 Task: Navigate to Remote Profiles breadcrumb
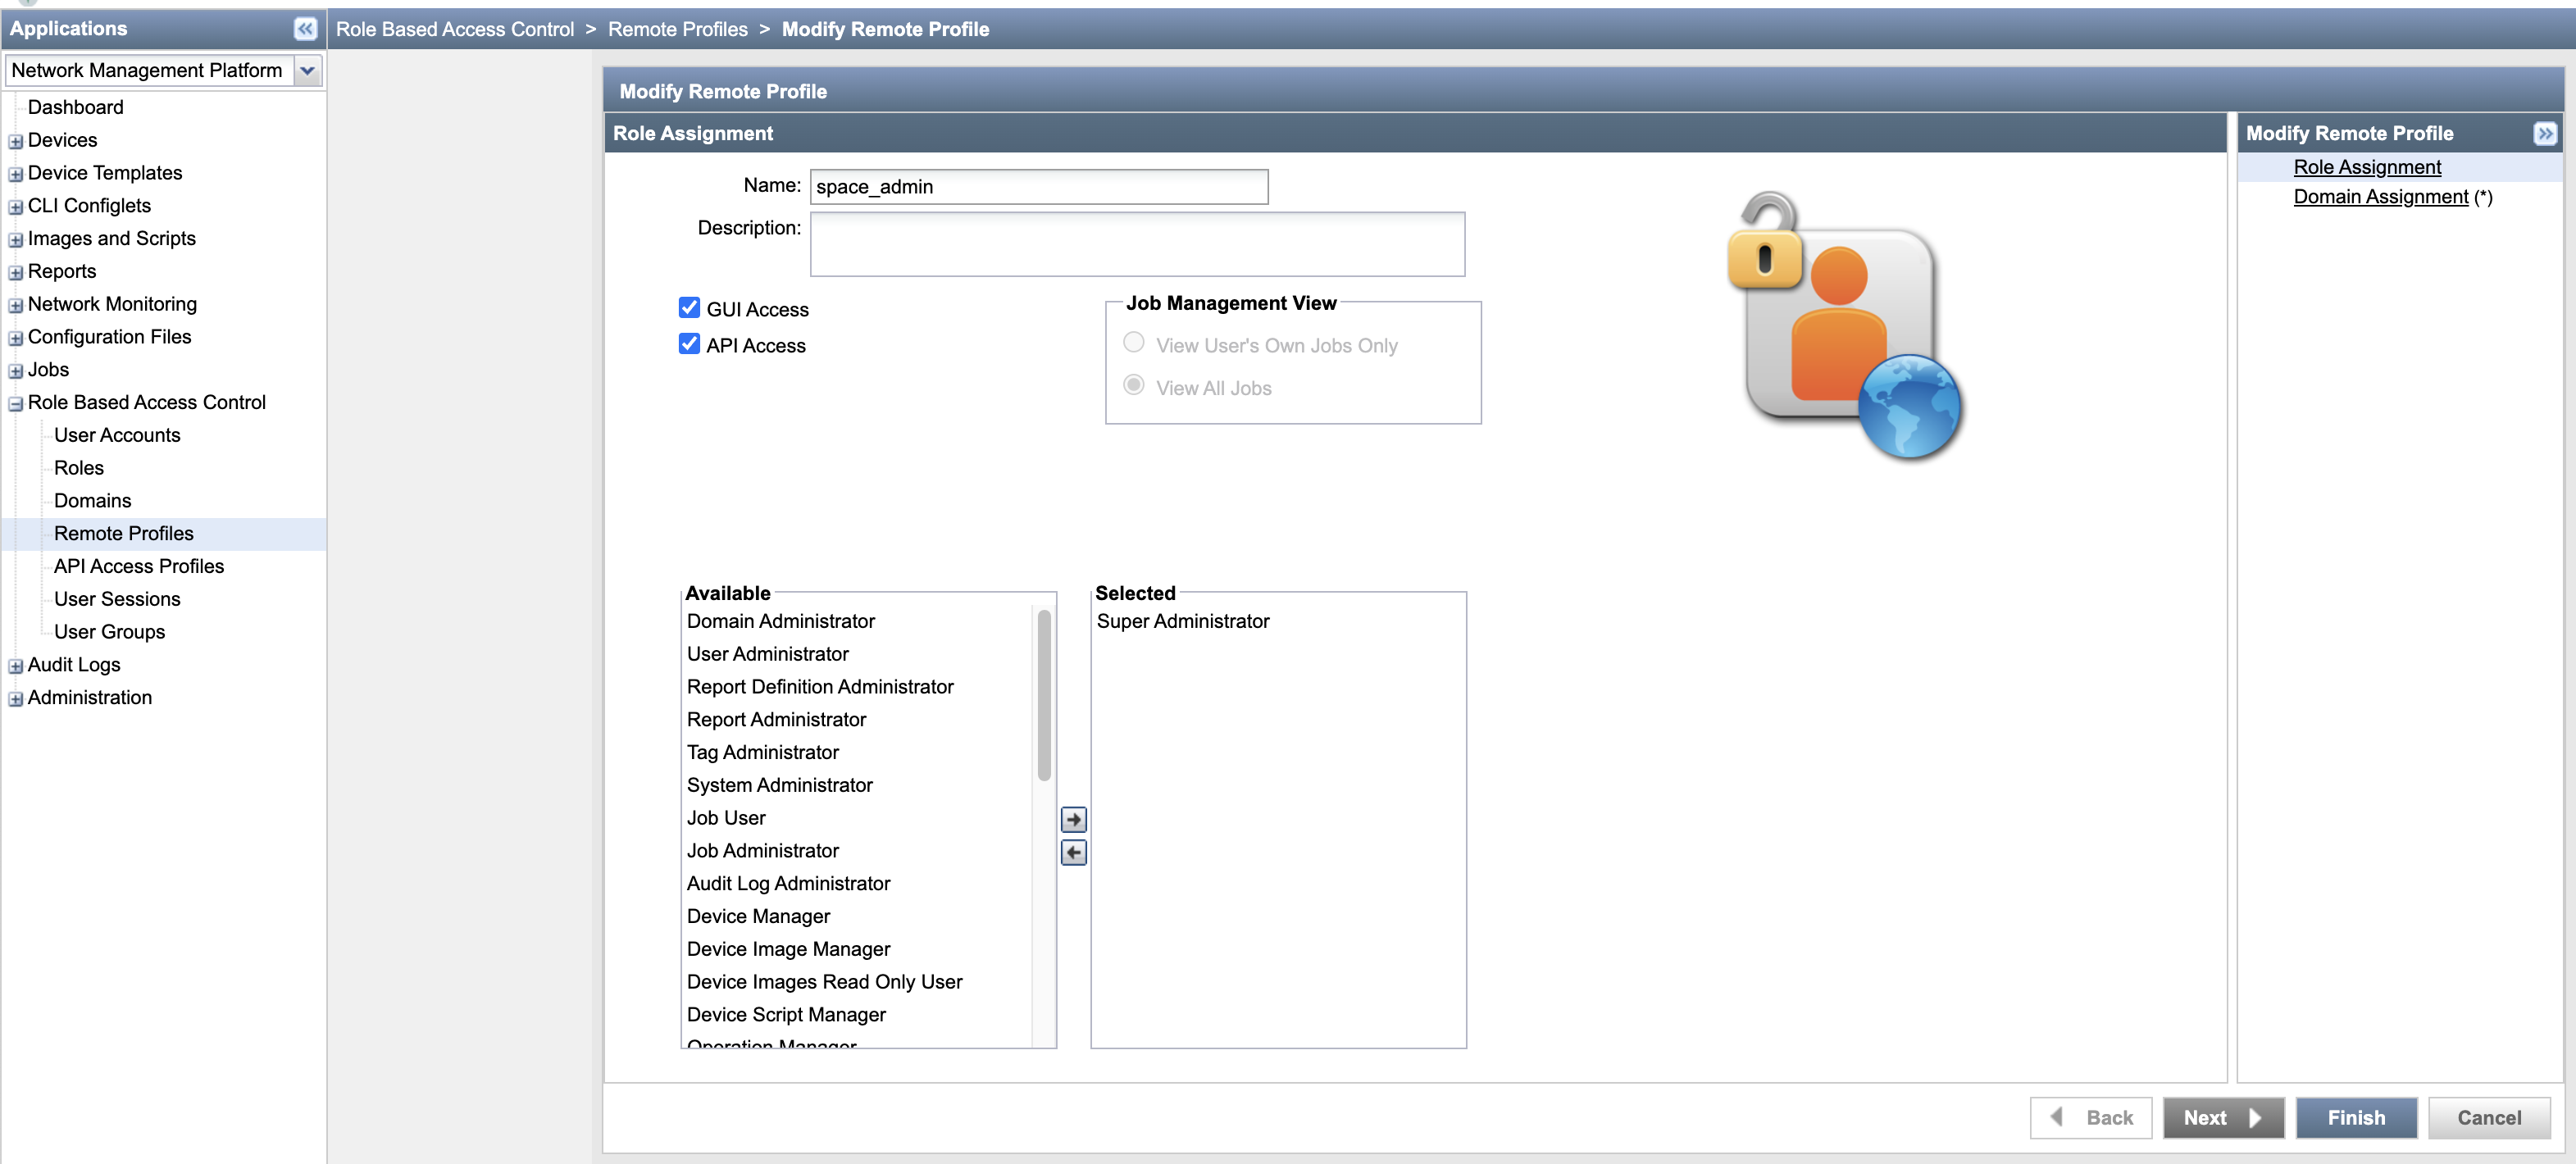coord(677,29)
